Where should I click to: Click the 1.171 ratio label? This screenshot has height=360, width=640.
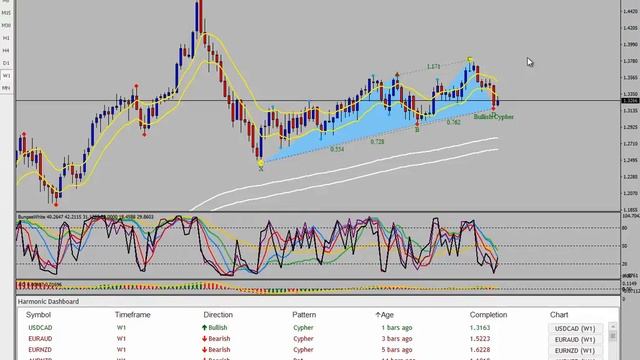(433, 66)
